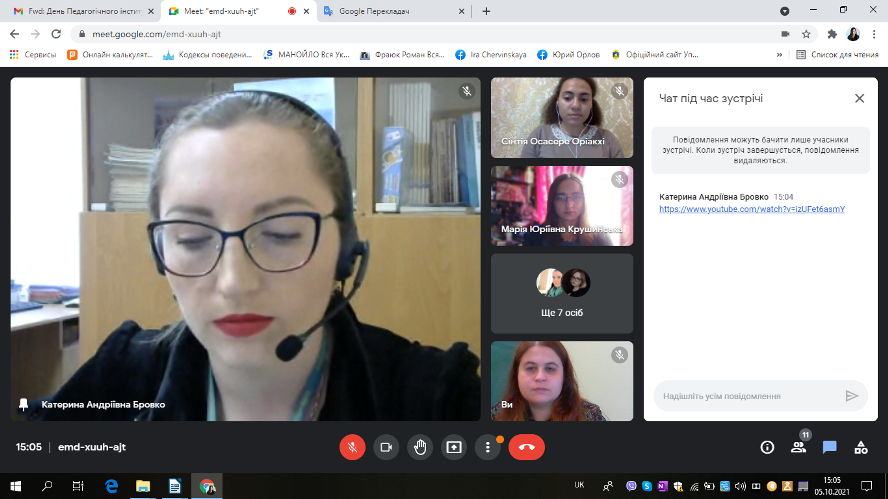Open the Офіційний сайт bookmark
This screenshot has width=888, height=499.
pos(655,55)
